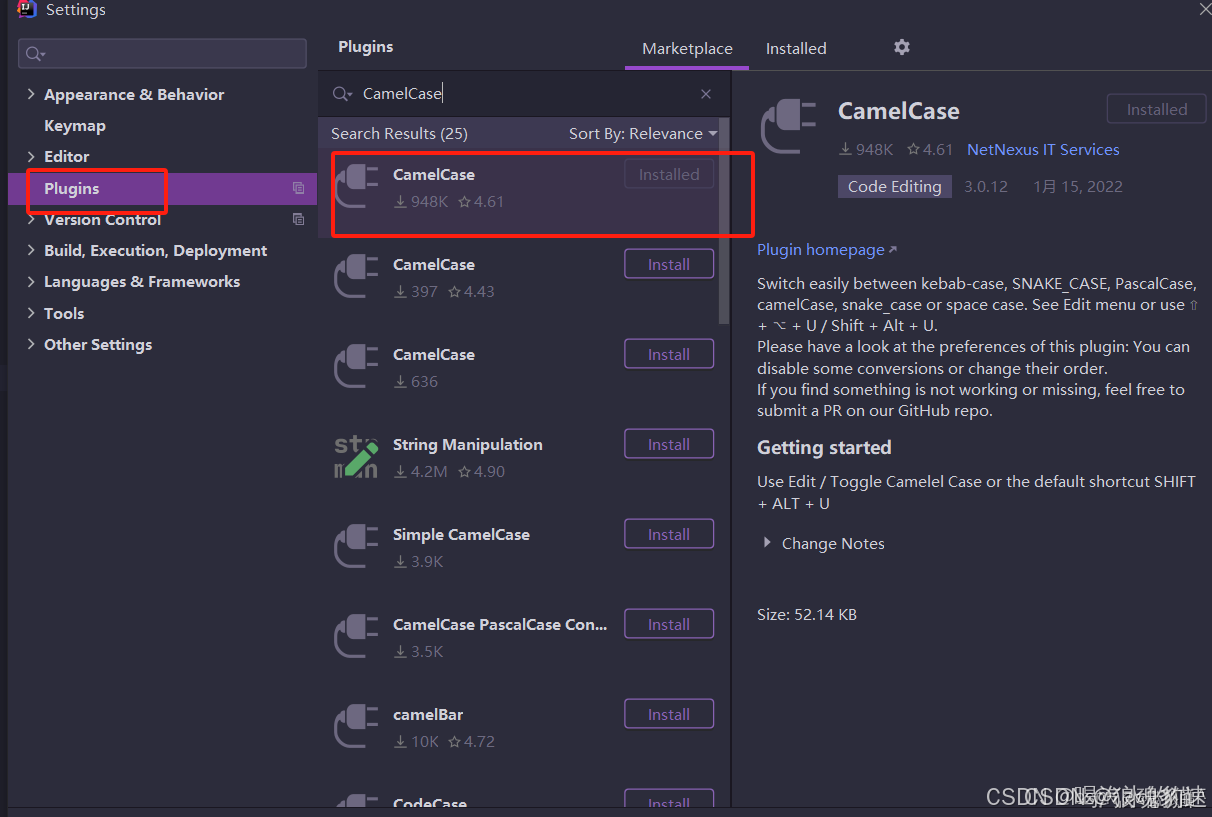1212x817 pixels.
Task: Click the version 3.0.12 text
Action: [986, 186]
